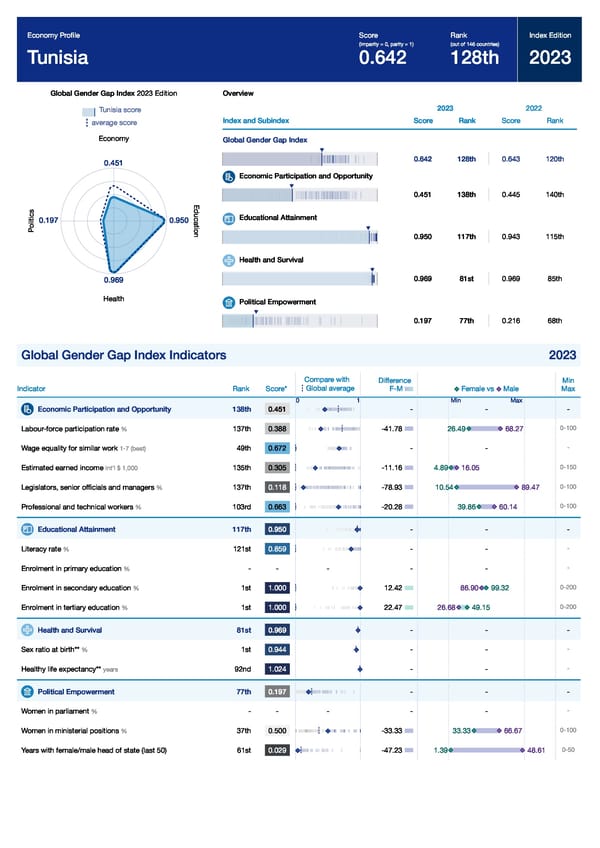The height and width of the screenshot is (848, 600).
Task: Click the Enrolment in tertiary education score box
Action: 279,608
